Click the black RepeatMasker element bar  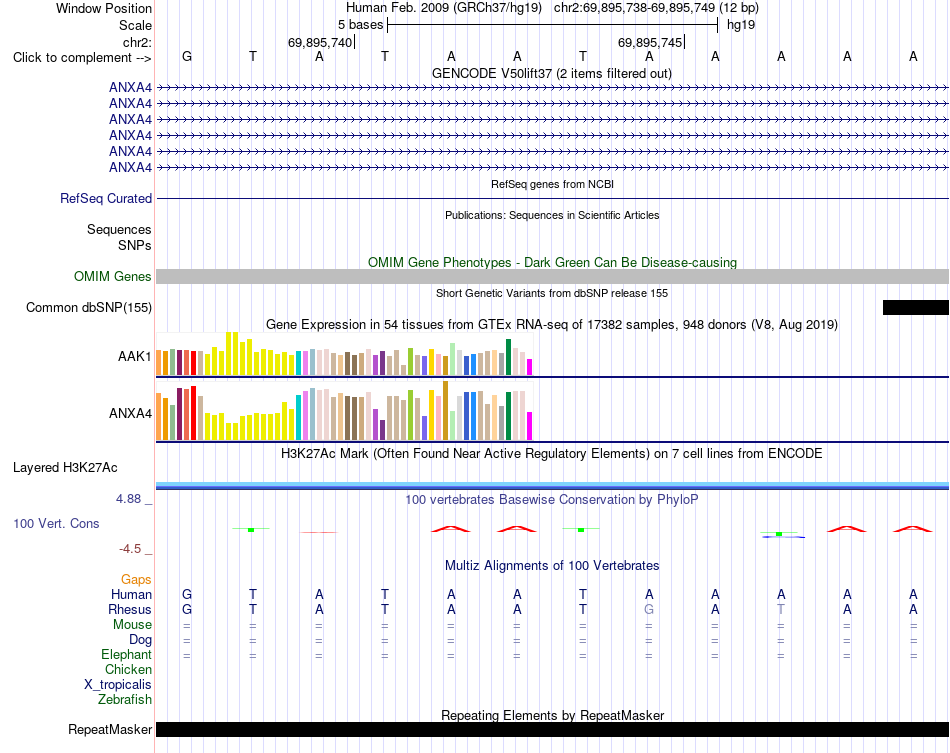552,729
